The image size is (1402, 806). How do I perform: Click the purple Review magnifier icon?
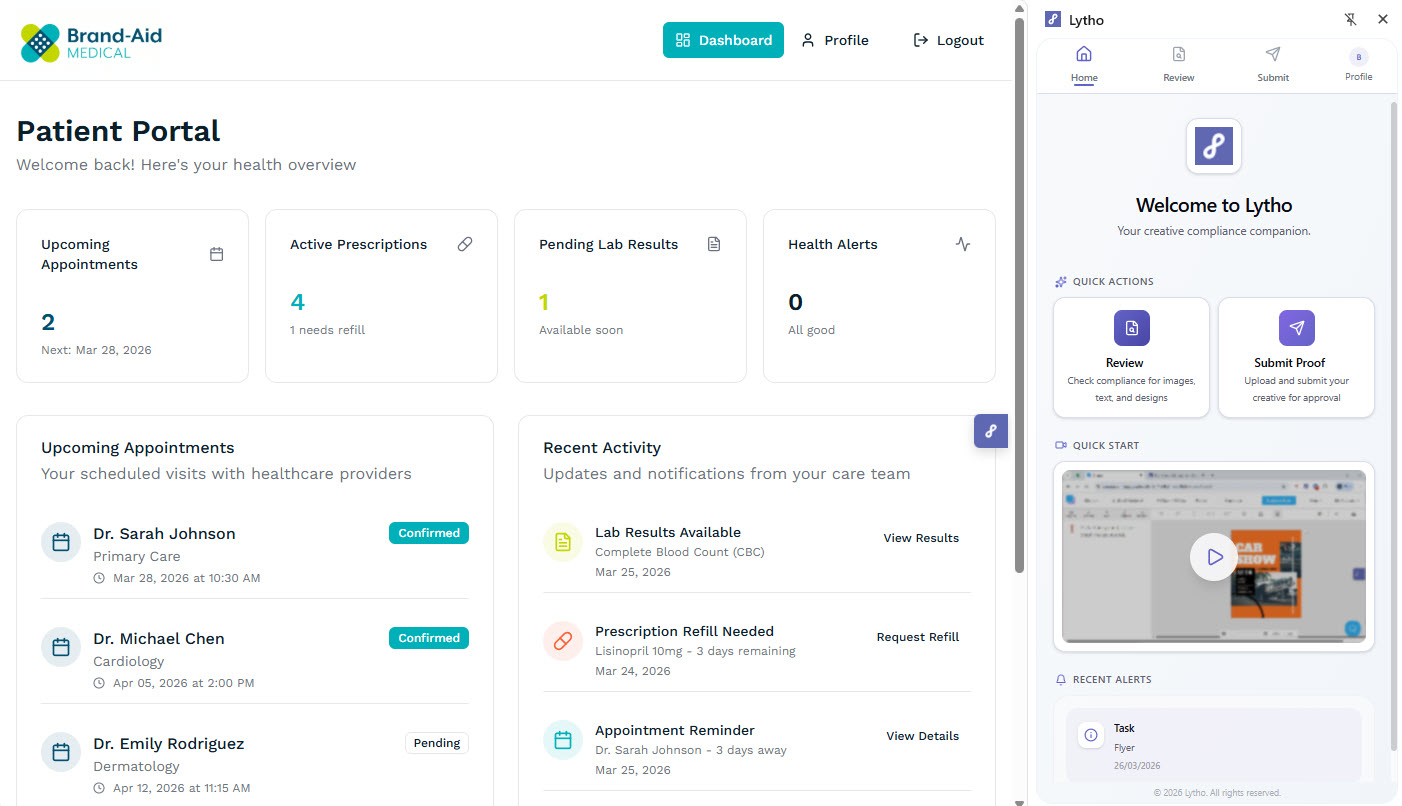[1132, 328]
